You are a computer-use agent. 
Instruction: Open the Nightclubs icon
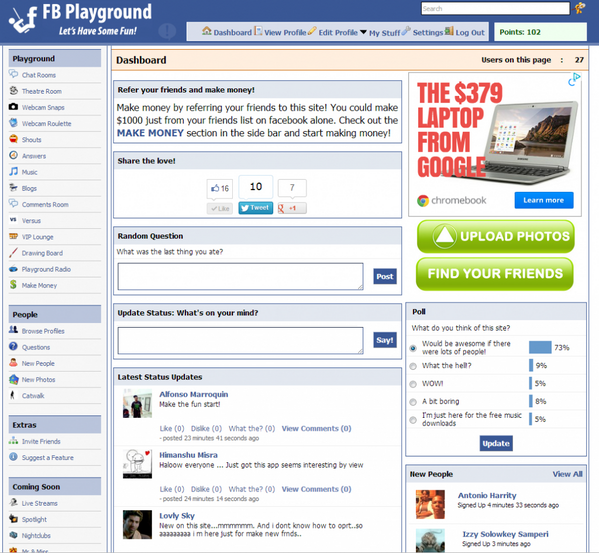coord(13,535)
